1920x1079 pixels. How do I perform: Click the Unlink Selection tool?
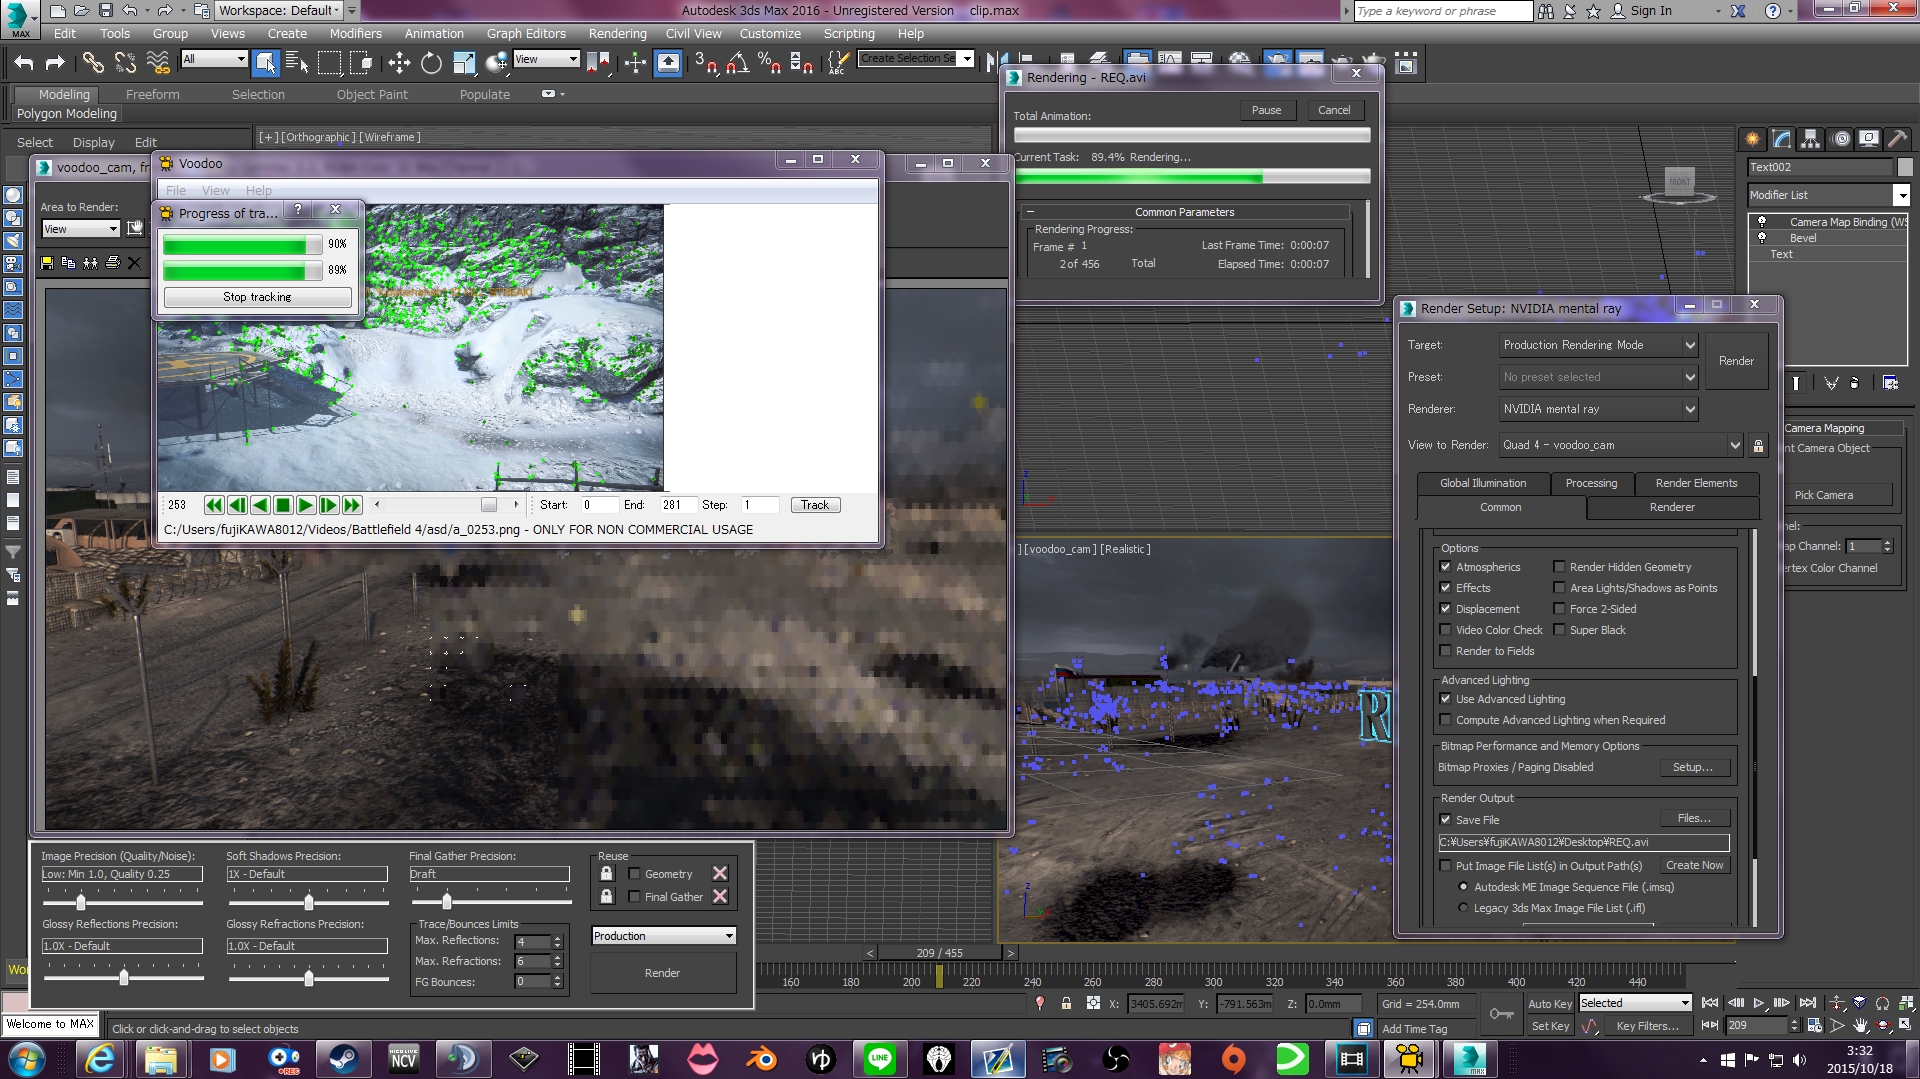(125, 63)
